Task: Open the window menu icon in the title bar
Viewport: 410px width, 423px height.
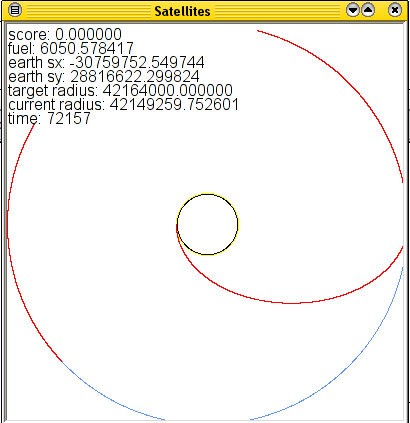Action: 15,10
